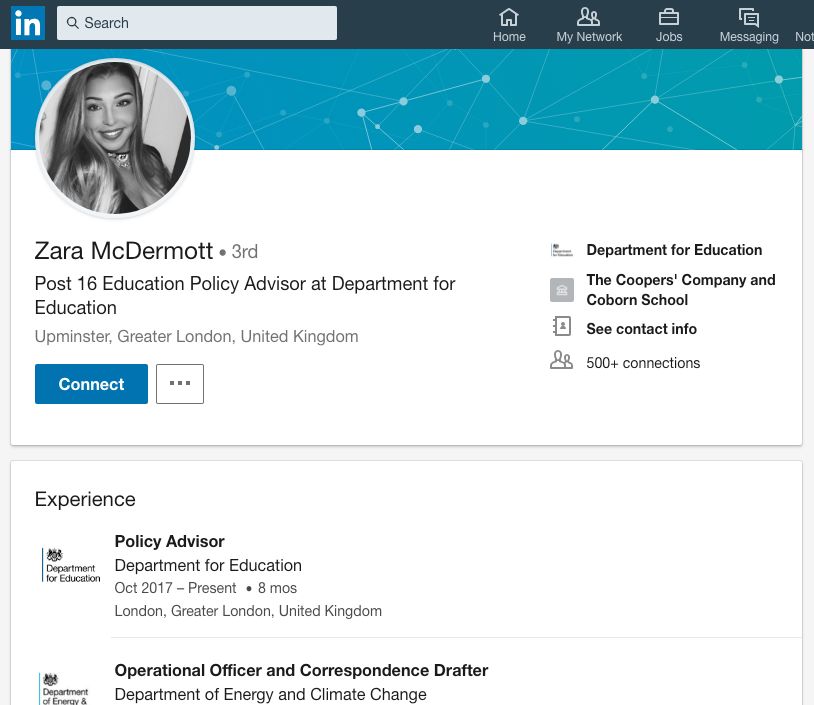
Task: Click the Post 16 Education Policy Advisor headline
Action: [x=245, y=295]
